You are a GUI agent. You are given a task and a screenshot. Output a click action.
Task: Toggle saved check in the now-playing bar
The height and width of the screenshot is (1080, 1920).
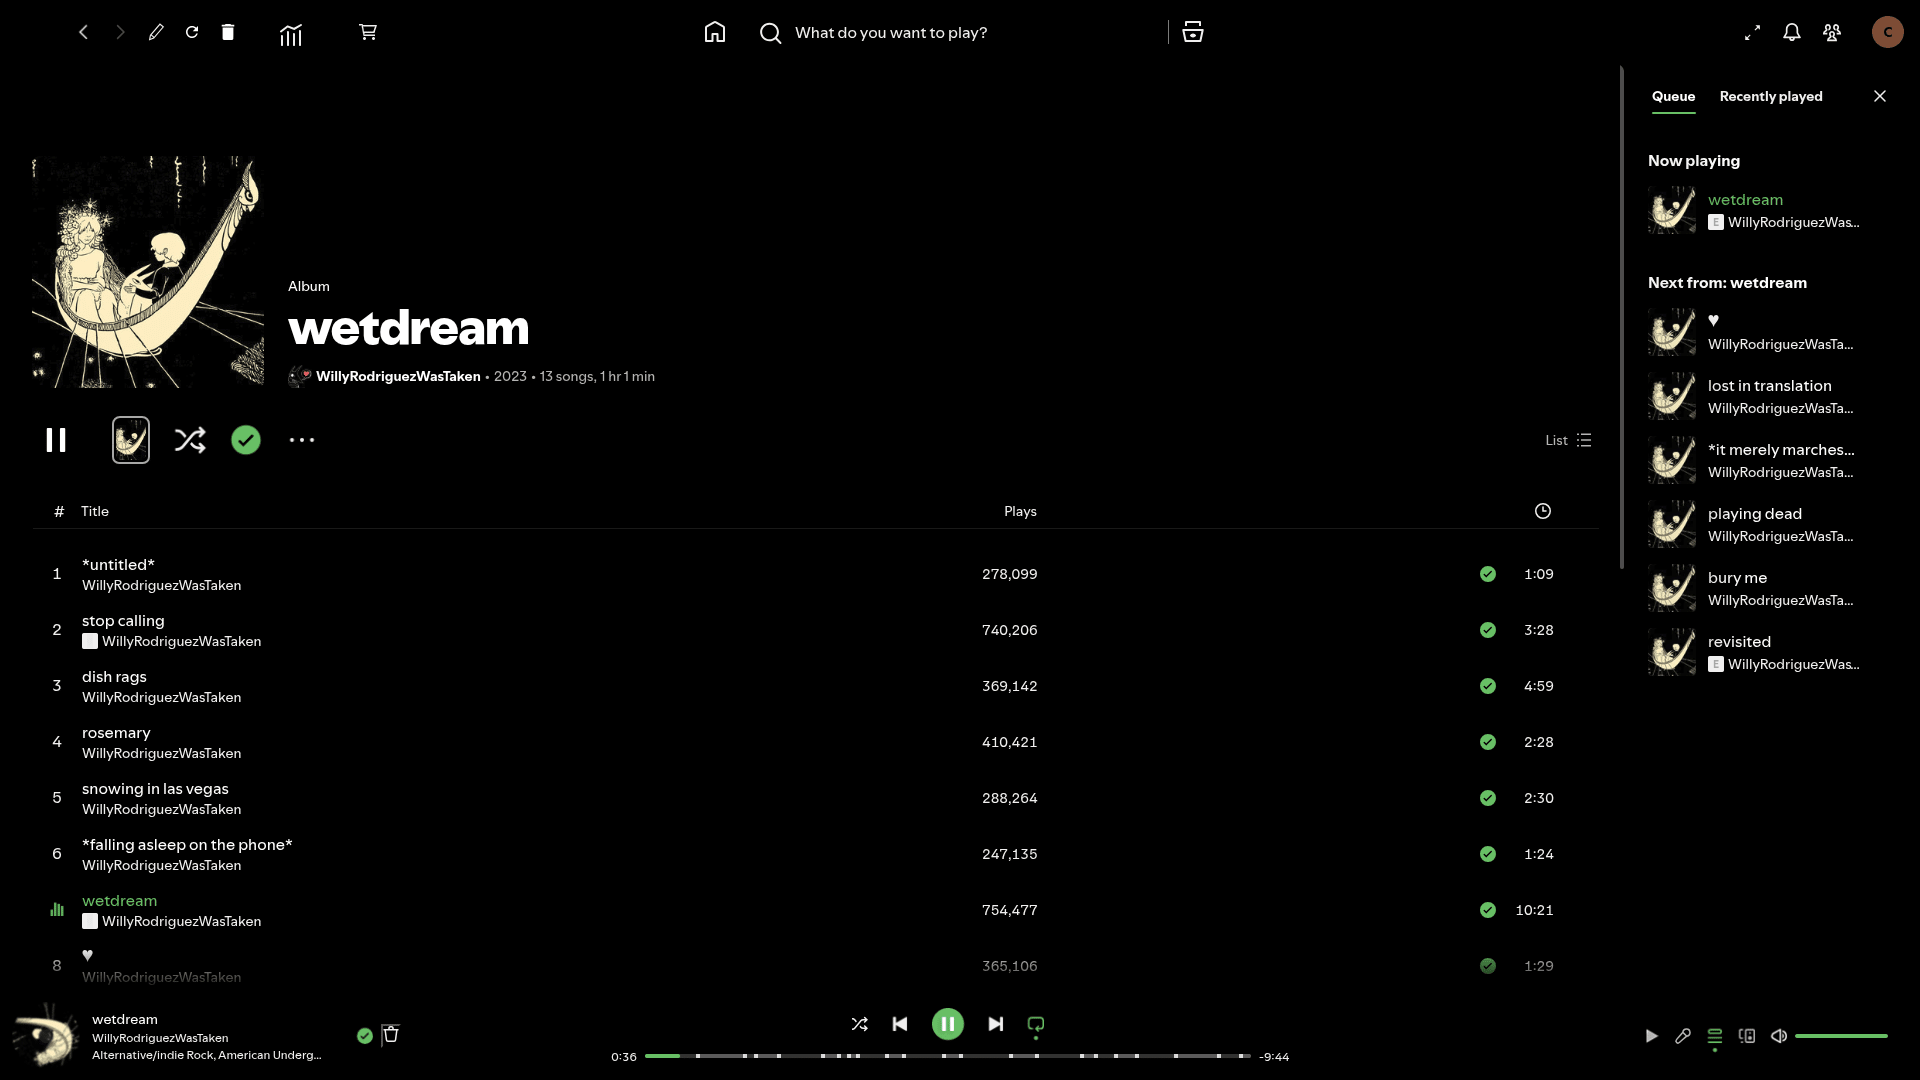[365, 1036]
